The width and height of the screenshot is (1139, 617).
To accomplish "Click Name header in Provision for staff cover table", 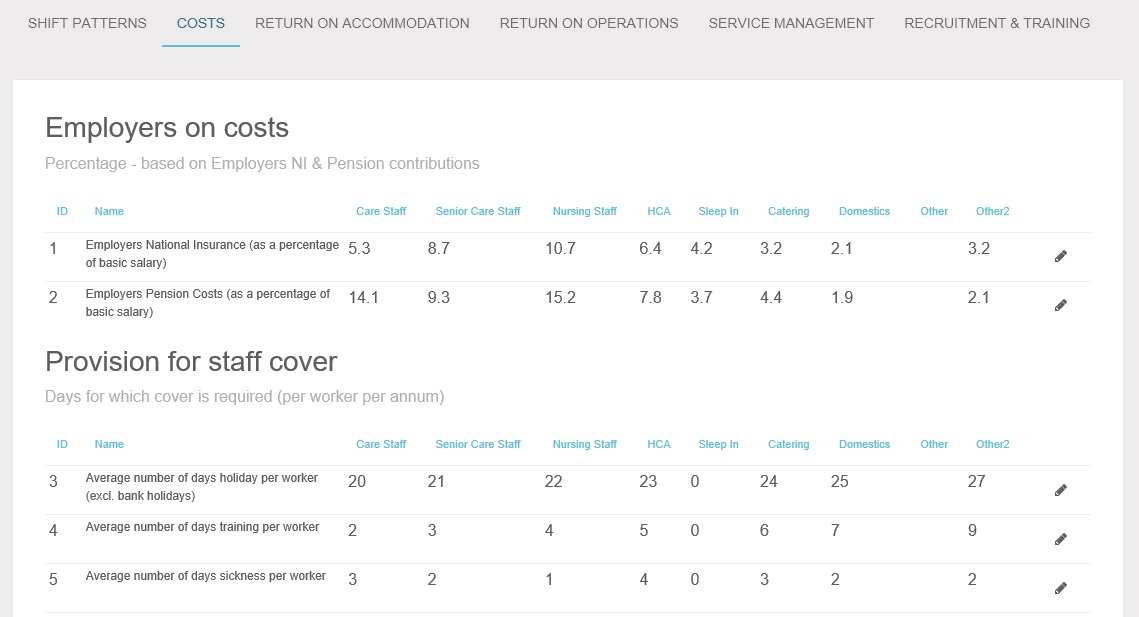I will click(x=109, y=444).
